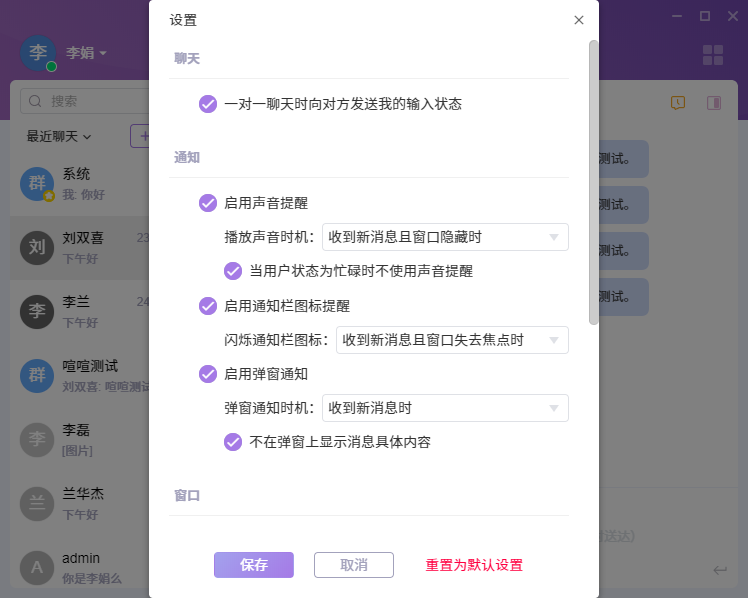Click 重置为默认设置 link
Viewport: 748px width, 598px height.
(474, 565)
